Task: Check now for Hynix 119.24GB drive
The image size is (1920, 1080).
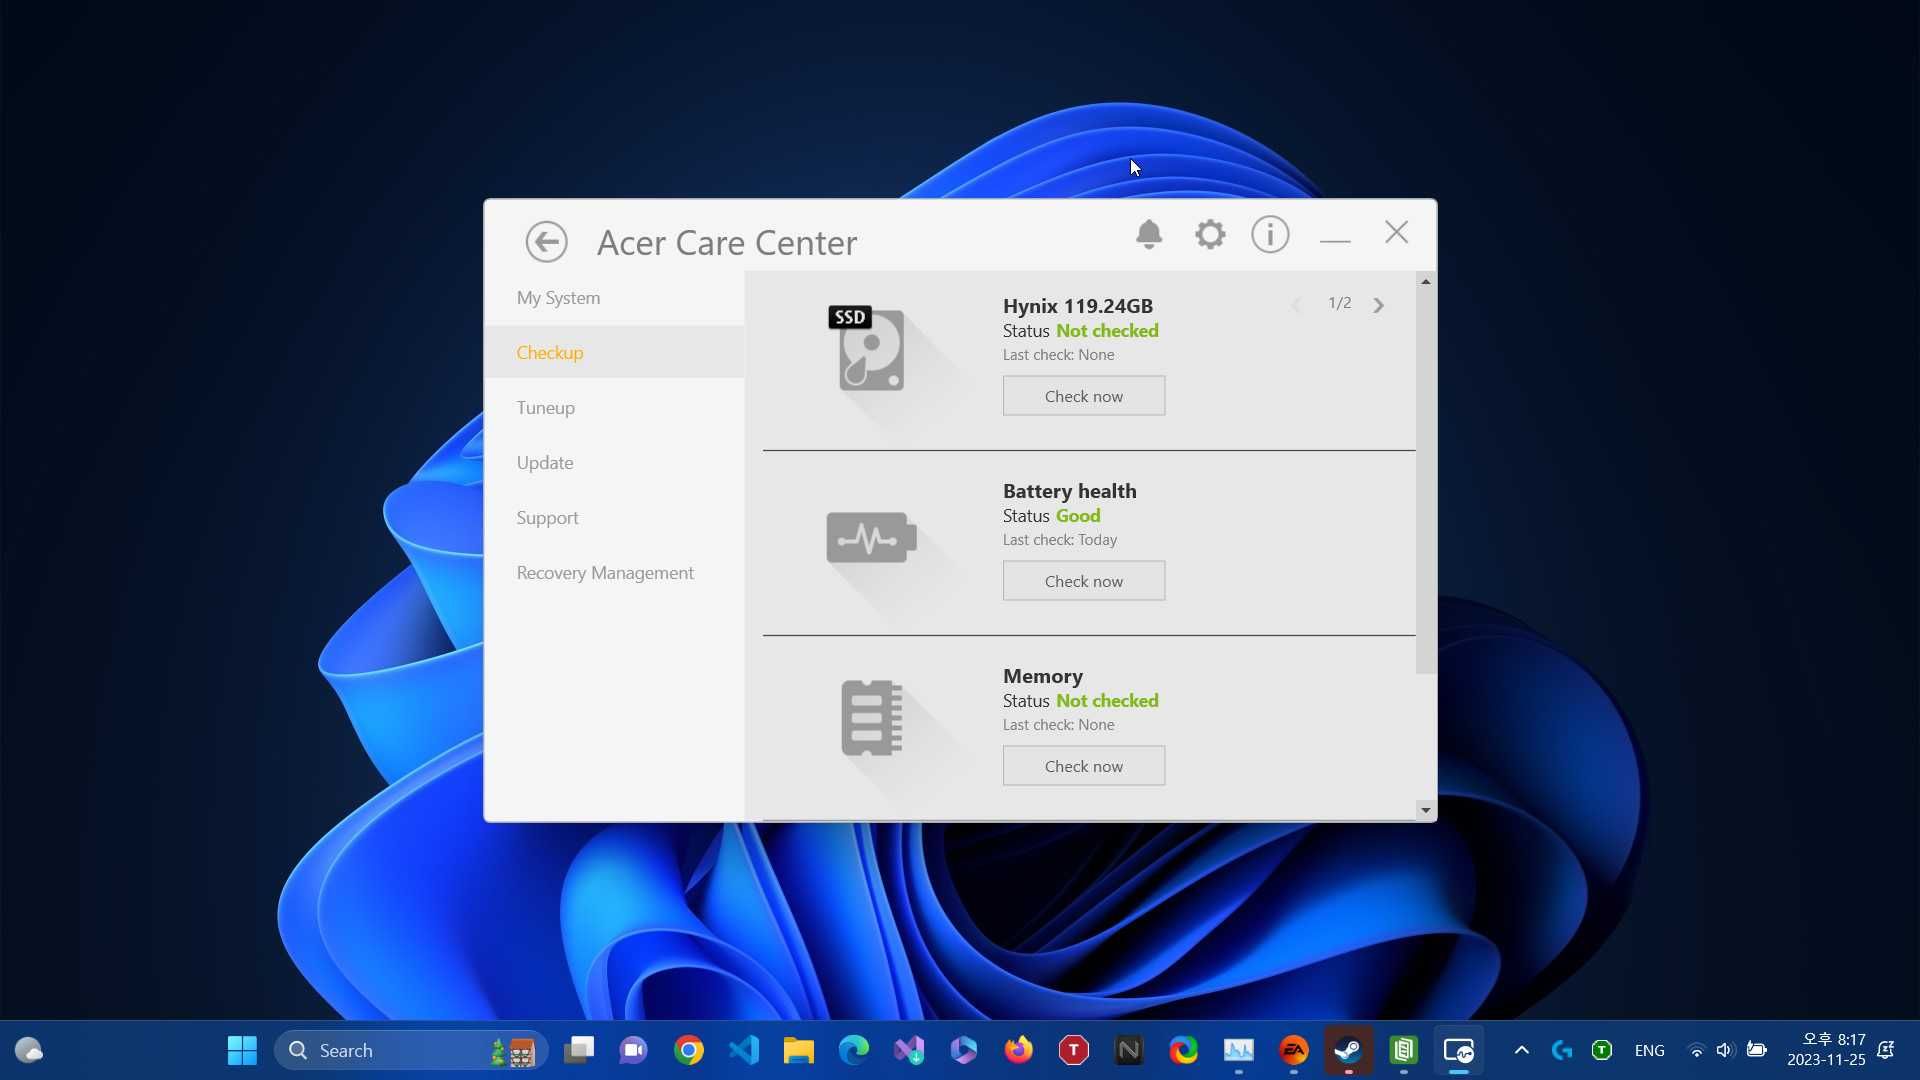Action: tap(1084, 396)
